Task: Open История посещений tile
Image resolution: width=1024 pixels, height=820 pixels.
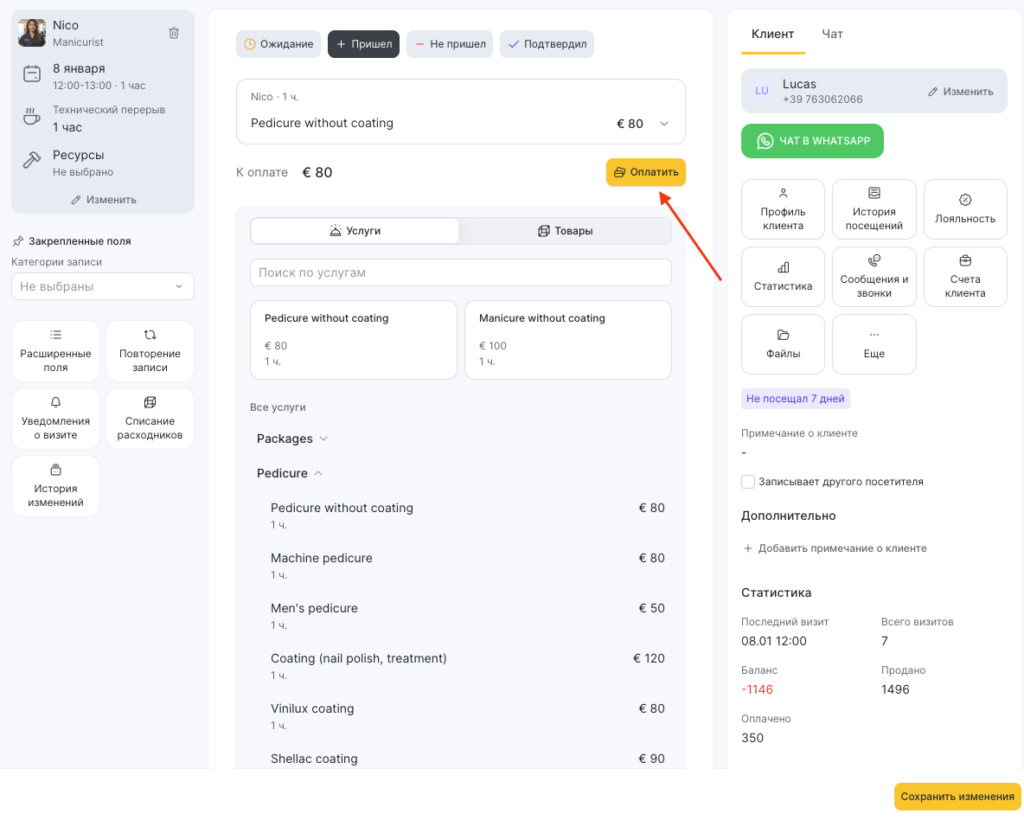Action: click(x=874, y=209)
